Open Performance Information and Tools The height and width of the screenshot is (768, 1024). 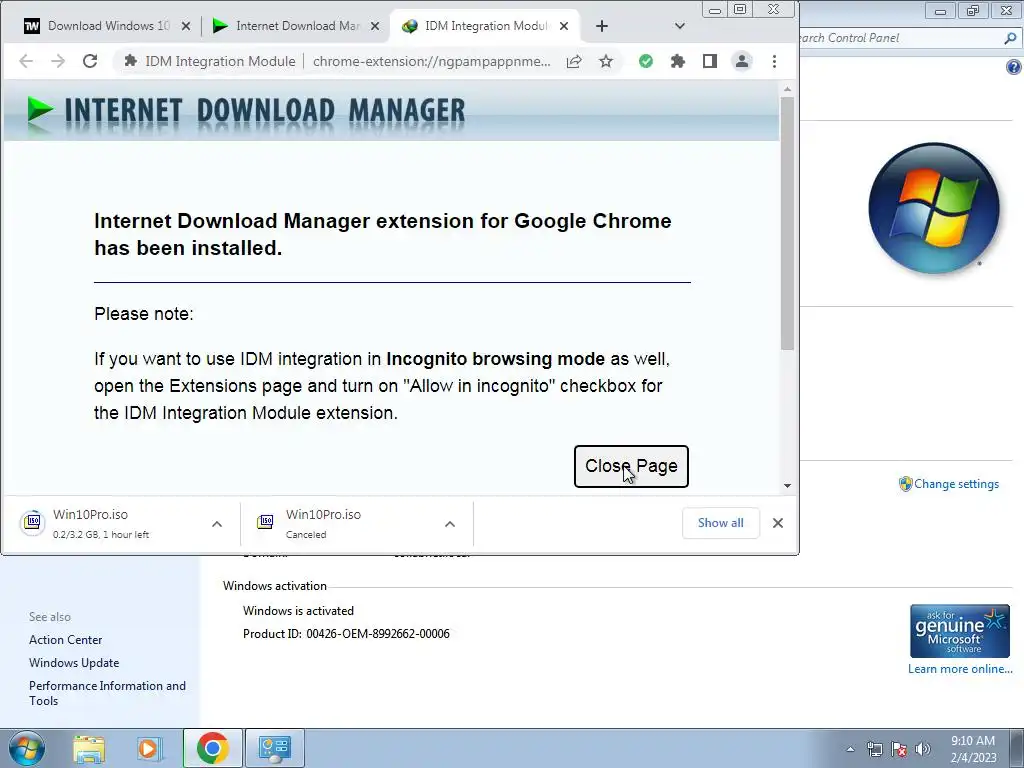tap(107, 693)
